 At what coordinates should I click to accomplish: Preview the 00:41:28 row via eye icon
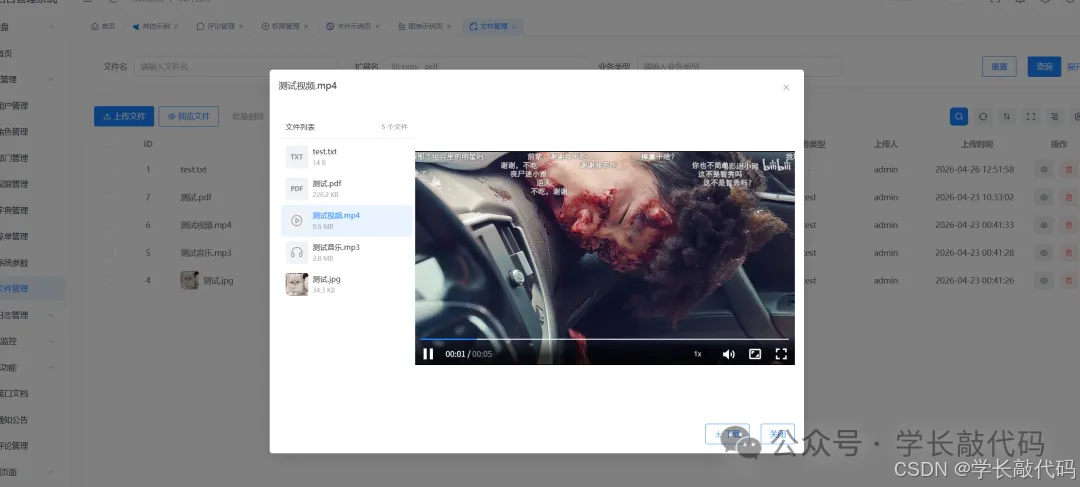[1043, 253]
